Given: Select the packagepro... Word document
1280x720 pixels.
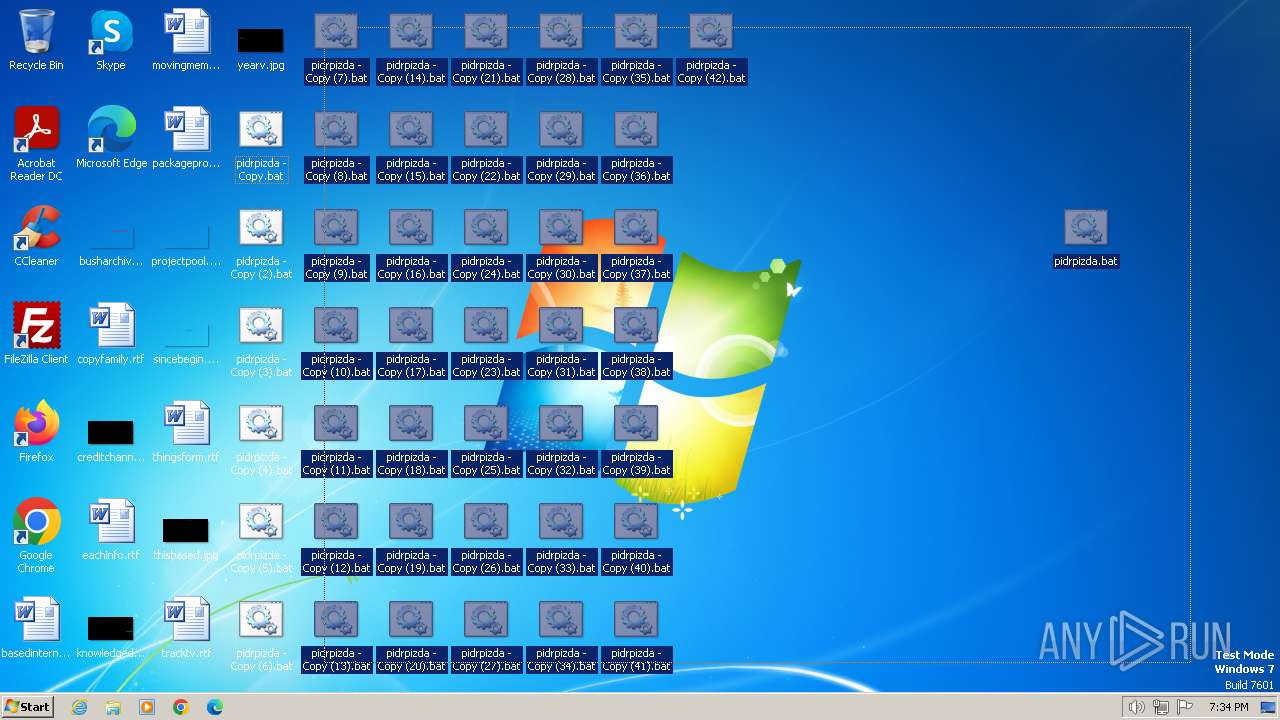Looking at the screenshot, I should pos(186,139).
